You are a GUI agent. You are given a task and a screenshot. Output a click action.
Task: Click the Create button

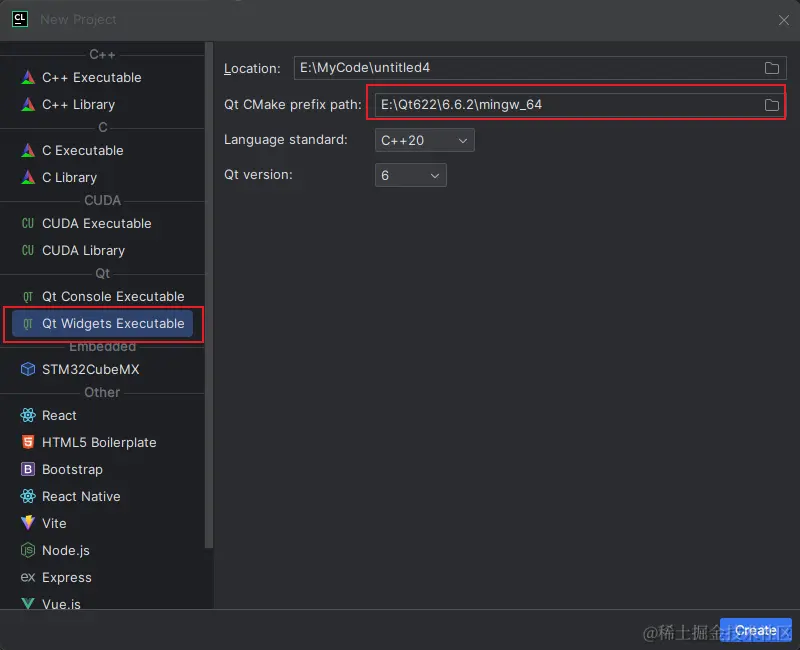[756, 630]
